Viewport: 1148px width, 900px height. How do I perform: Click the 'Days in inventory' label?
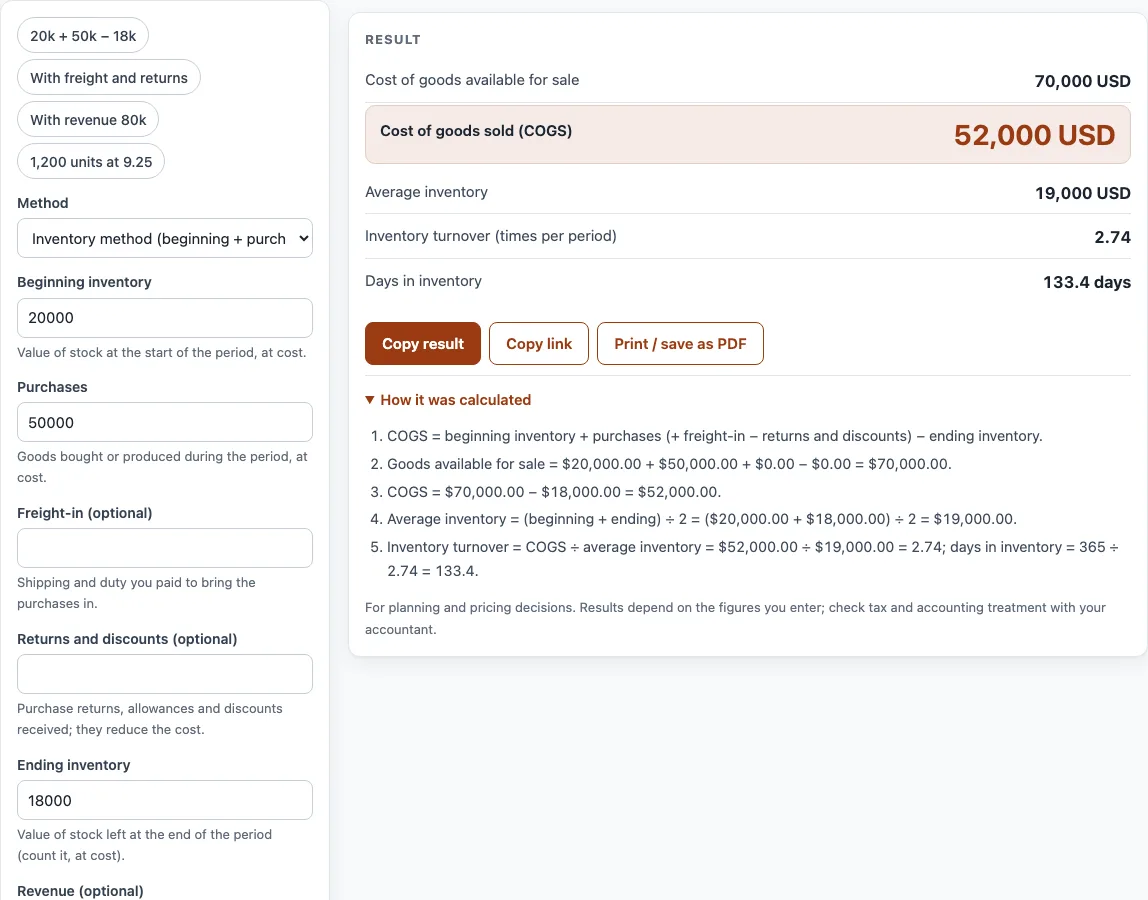click(x=423, y=281)
